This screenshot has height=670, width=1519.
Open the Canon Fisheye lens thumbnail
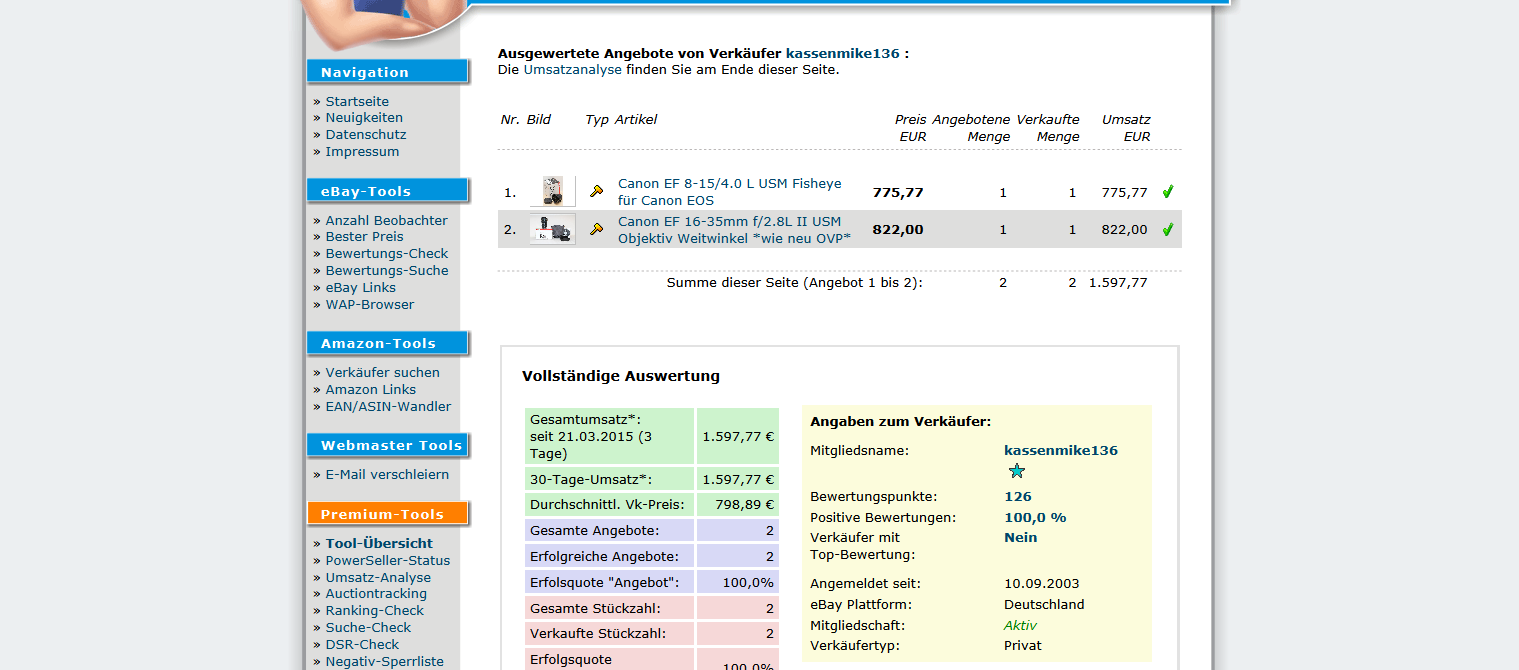tap(552, 191)
